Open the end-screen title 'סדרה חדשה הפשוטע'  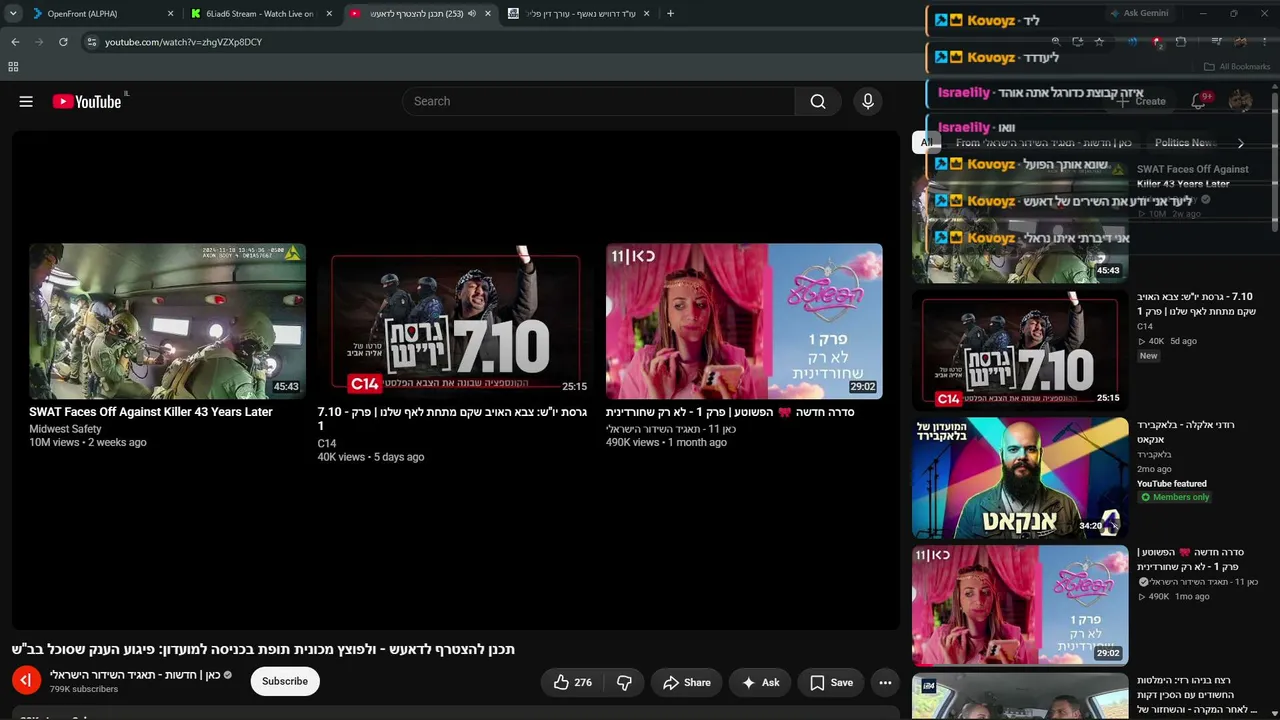(x=730, y=412)
